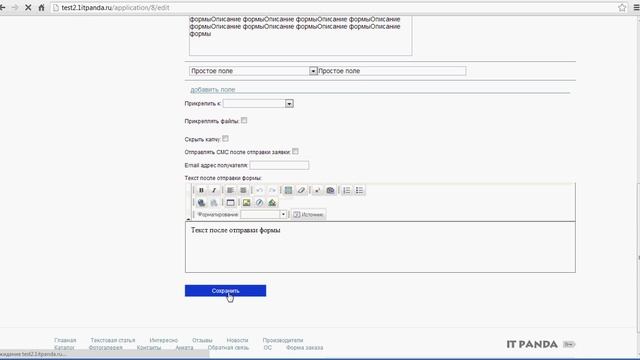Go to 'Форма заказа' footer link
Viewport: 640px width, 360px height.
pyautogui.click(x=304, y=348)
